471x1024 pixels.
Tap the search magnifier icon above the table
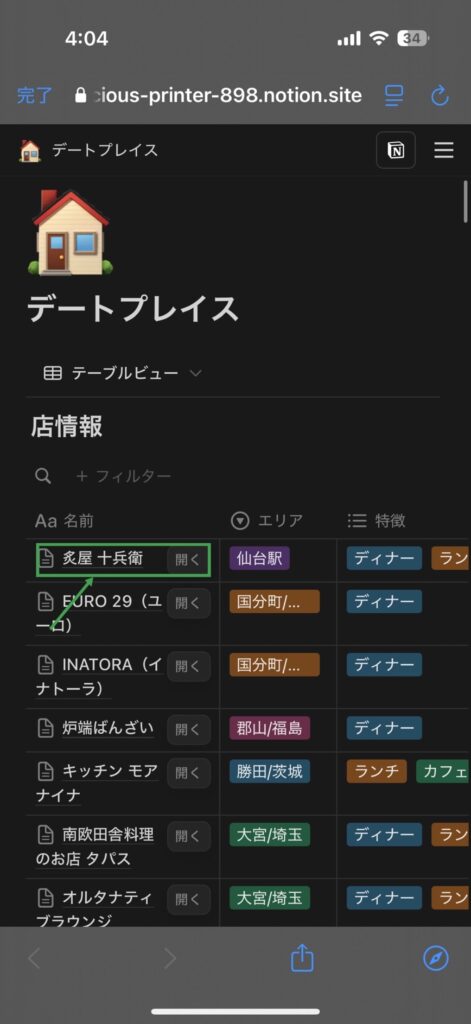[43, 476]
